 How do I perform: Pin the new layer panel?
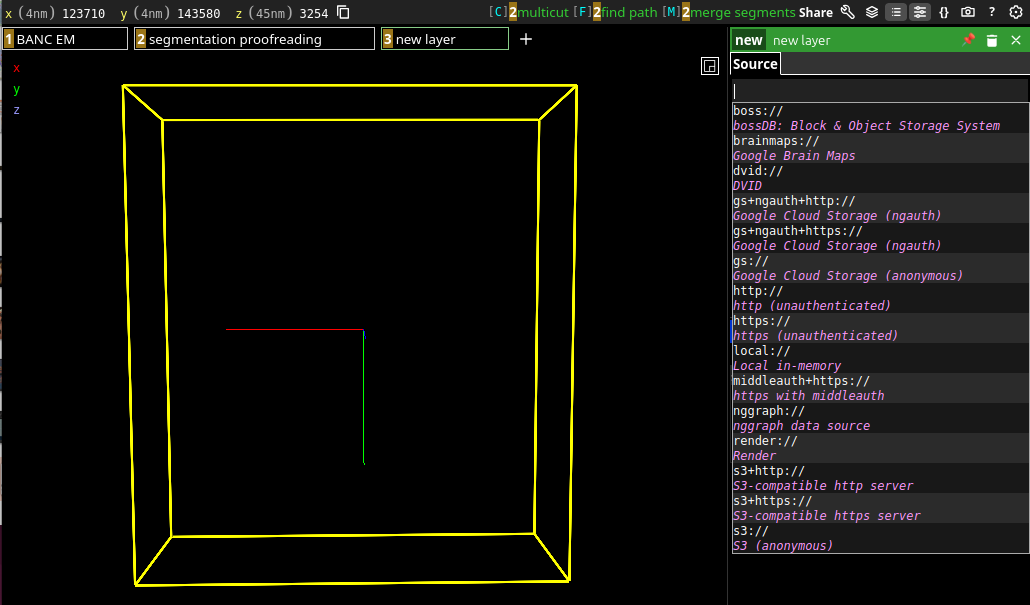tap(968, 40)
